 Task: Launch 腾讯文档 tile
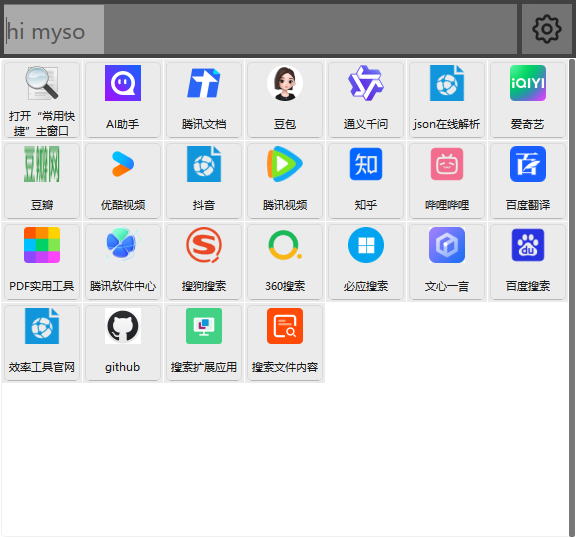(204, 100)
